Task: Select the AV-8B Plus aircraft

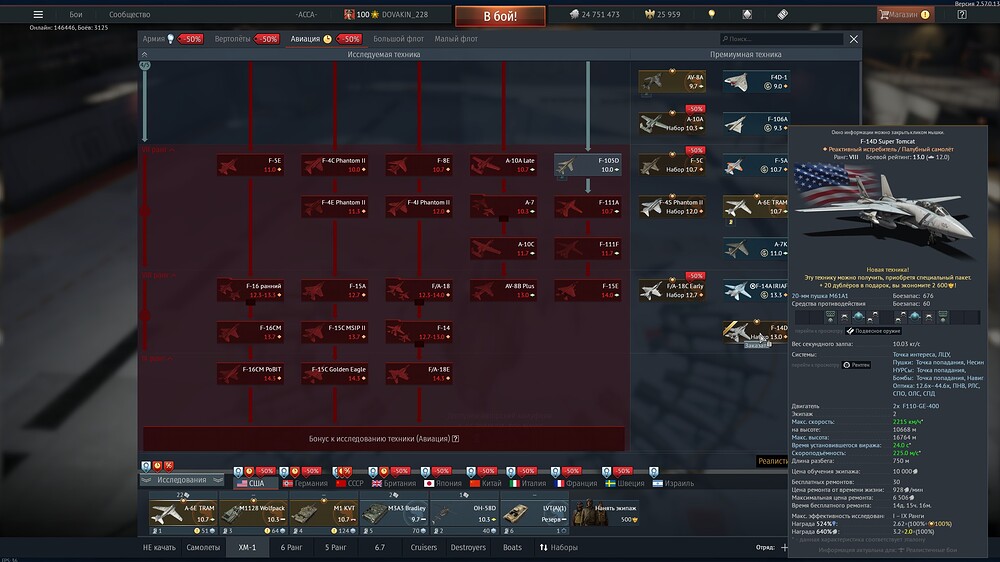Action: click(503, 290)
